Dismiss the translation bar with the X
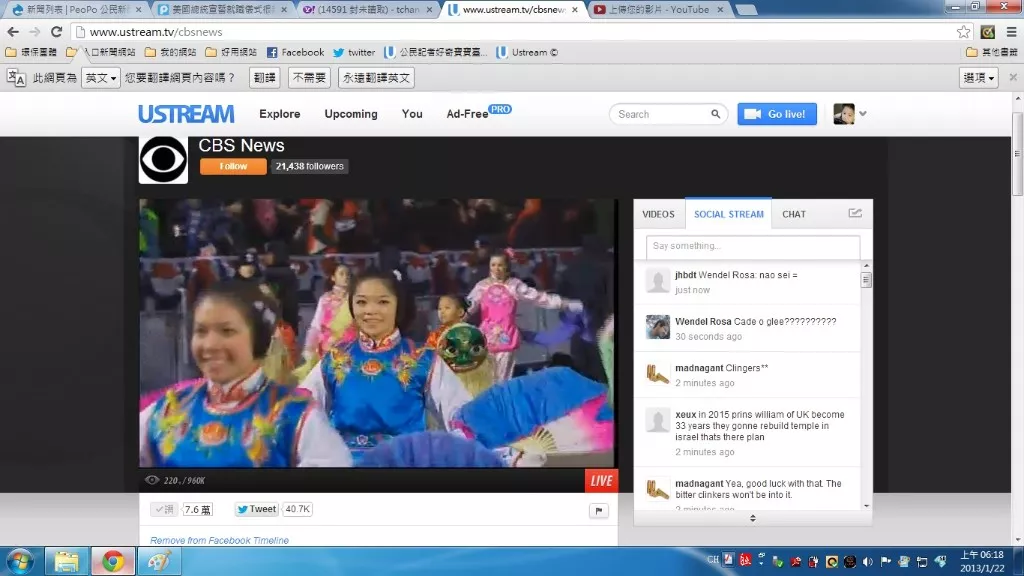This screenshot has width=1024, height=576. [1013, 77]
